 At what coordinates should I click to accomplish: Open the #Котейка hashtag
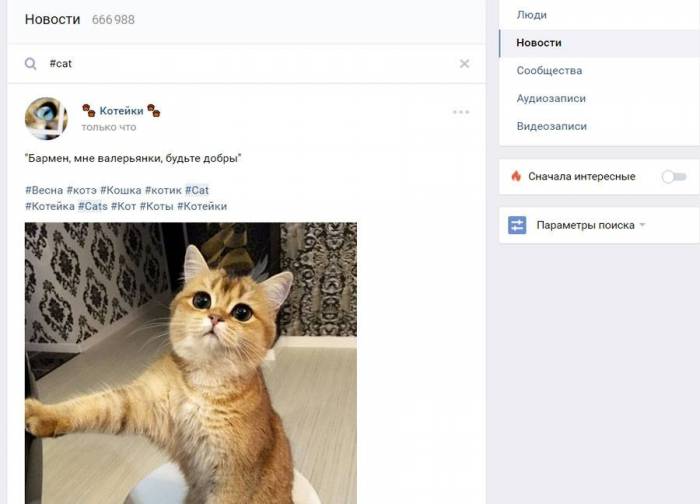coord(49,206)
